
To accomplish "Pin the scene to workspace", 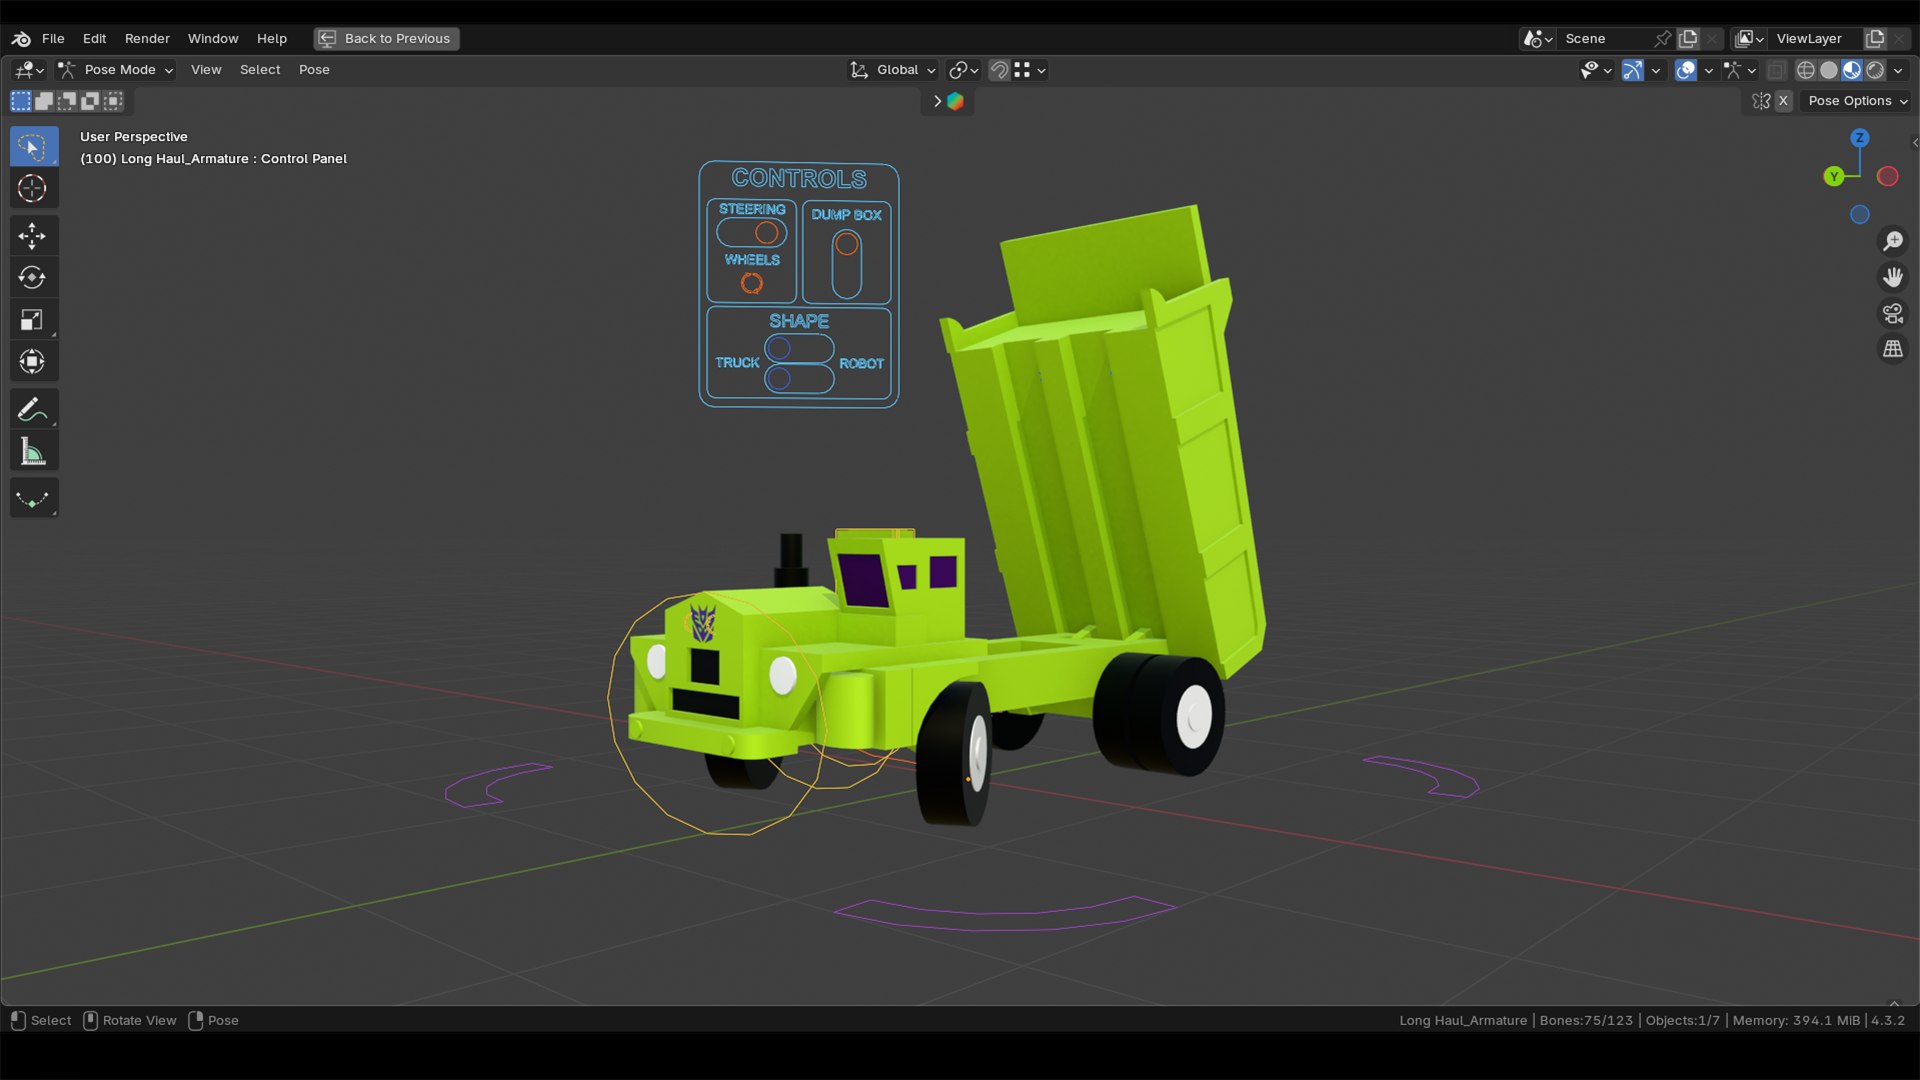I will [x=1662, y=39].
